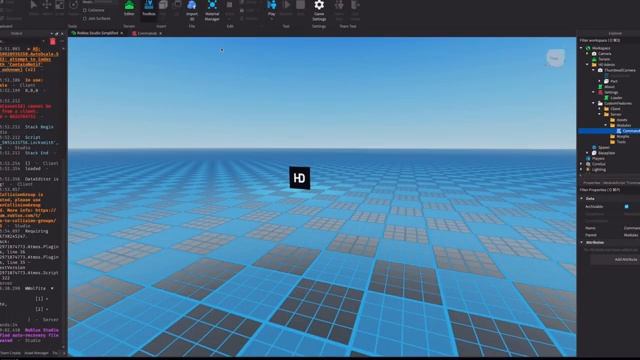Open the Asset Manager bottom tab
Image resolution: width=640 pixels, height=360 pixels.
click(36, 353)
